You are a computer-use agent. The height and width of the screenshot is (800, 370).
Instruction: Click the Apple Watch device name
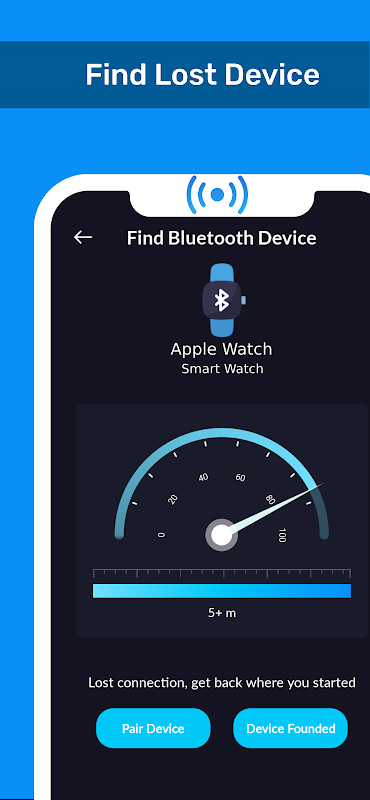tap(221, 349)
